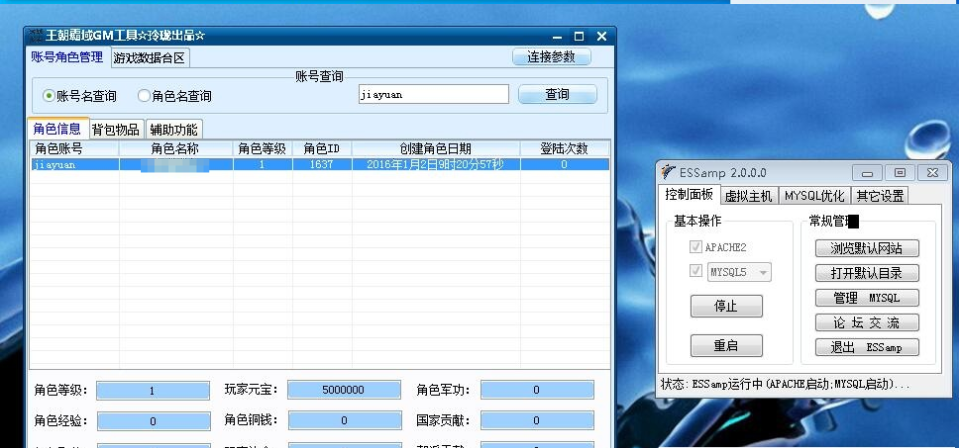Open the 虚拟主机 tab in ESSamp
Image resolution: width=959 pixels, height=448 pixels.
tap(748, 196)
